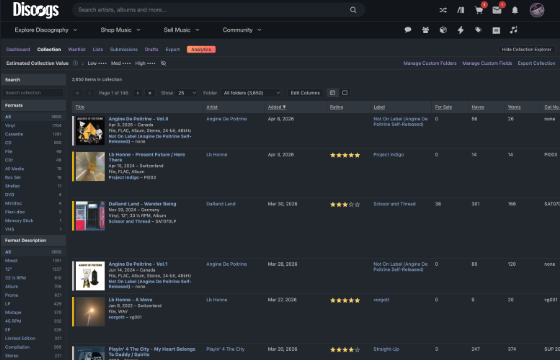
Task: Open the Dalland Land album cover thumbnail
Action: [90, 216]
